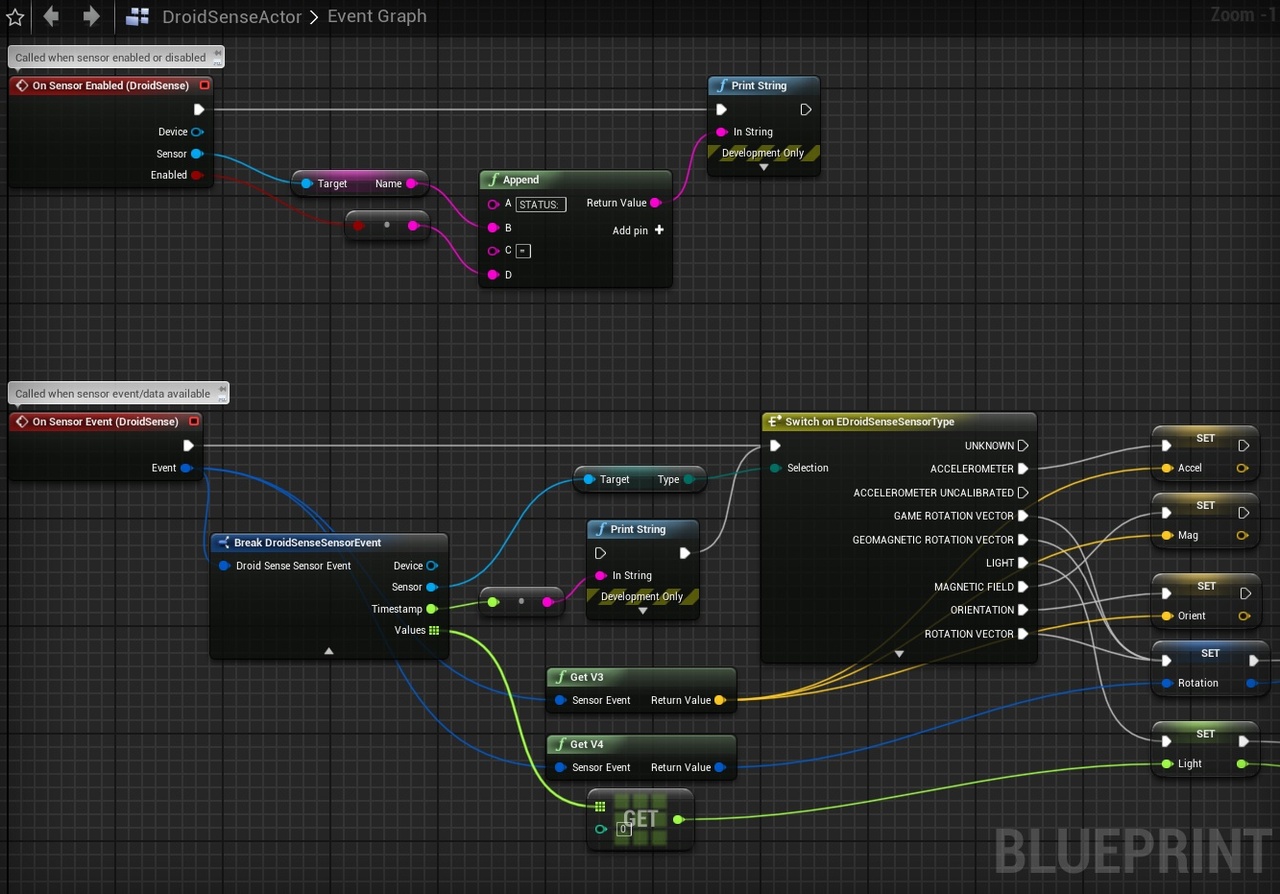Viewport: 1280px width, 894px height.
Task: Select the 'Called when sensor enabled or disabled' comment
Action: coord(116,58)
